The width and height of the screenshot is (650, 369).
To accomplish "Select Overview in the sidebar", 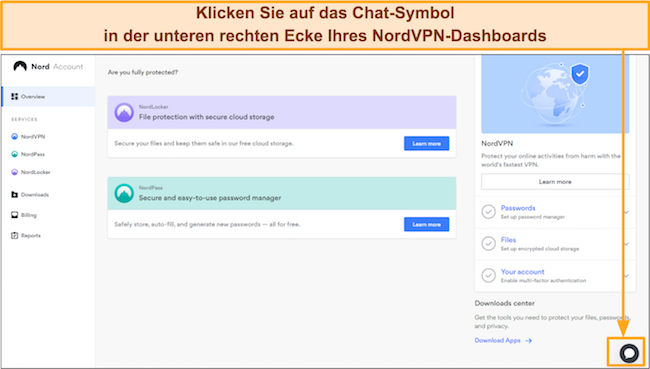I will click(48, 97).
